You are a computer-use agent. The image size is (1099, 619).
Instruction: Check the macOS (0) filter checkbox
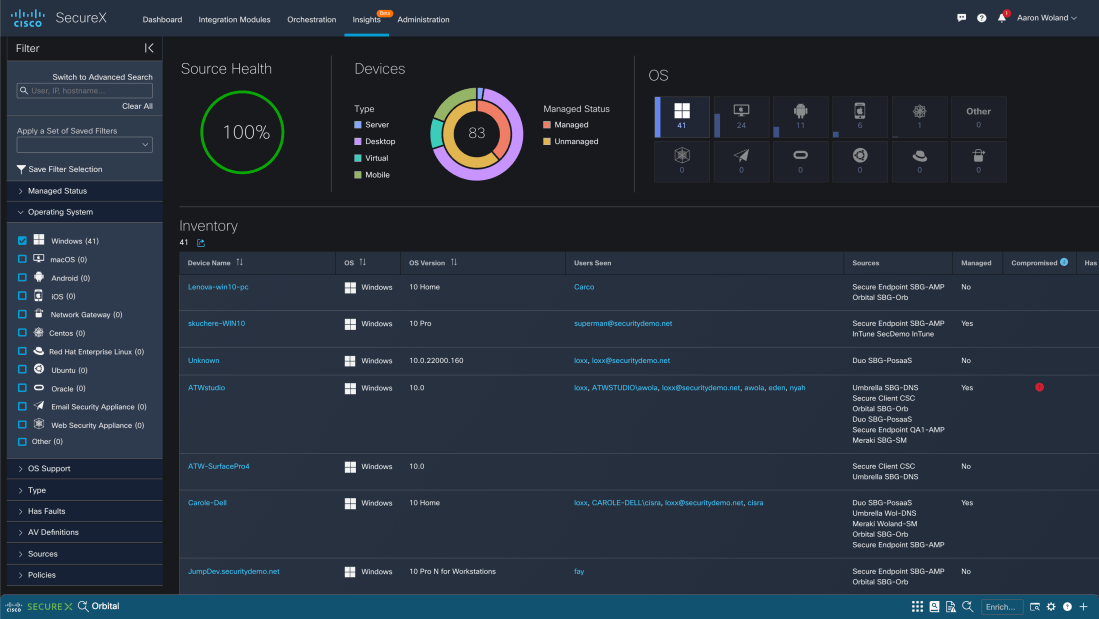(x=22, y=259)
